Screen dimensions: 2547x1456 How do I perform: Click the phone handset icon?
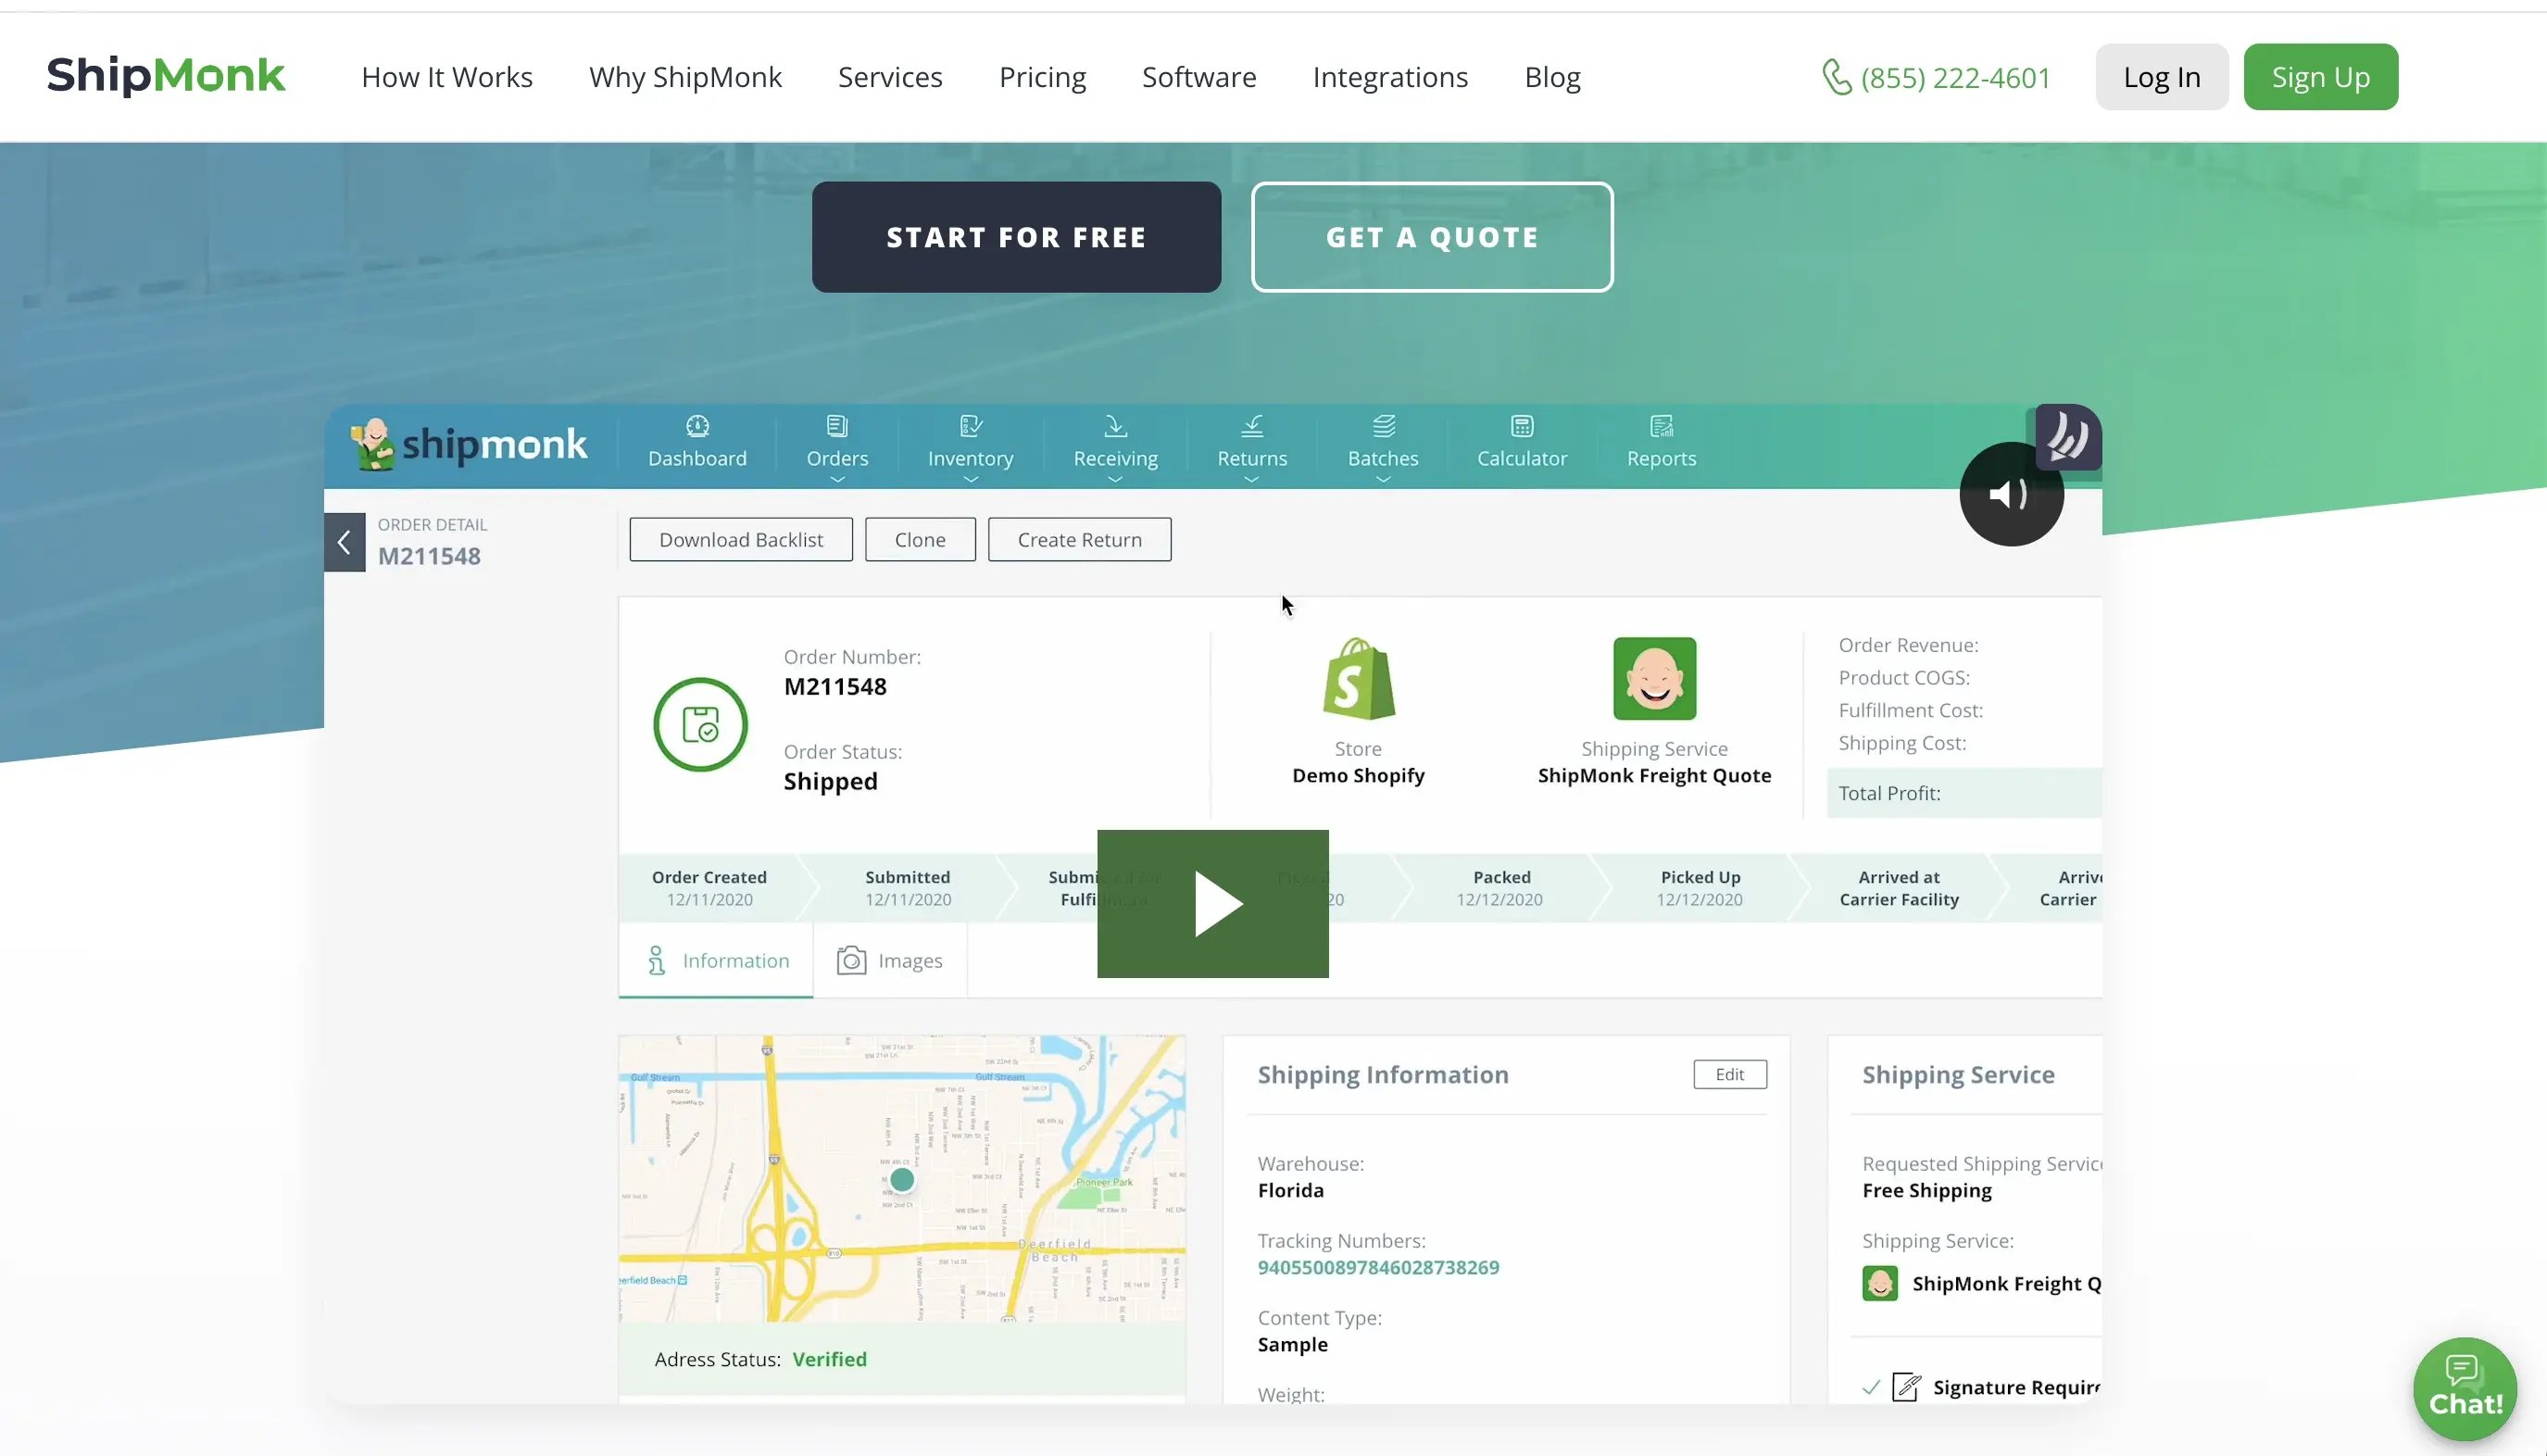pyautogui.click(x=1837, y=77)
